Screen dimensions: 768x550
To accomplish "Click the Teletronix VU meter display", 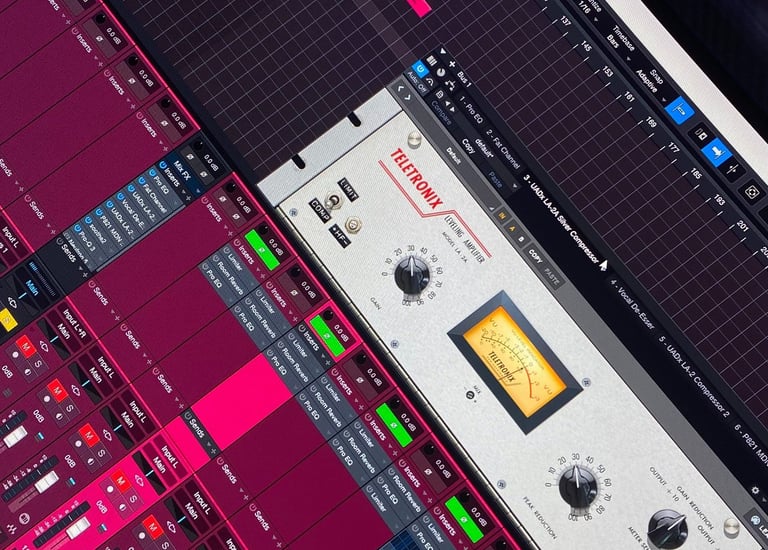I will point(515,361).
